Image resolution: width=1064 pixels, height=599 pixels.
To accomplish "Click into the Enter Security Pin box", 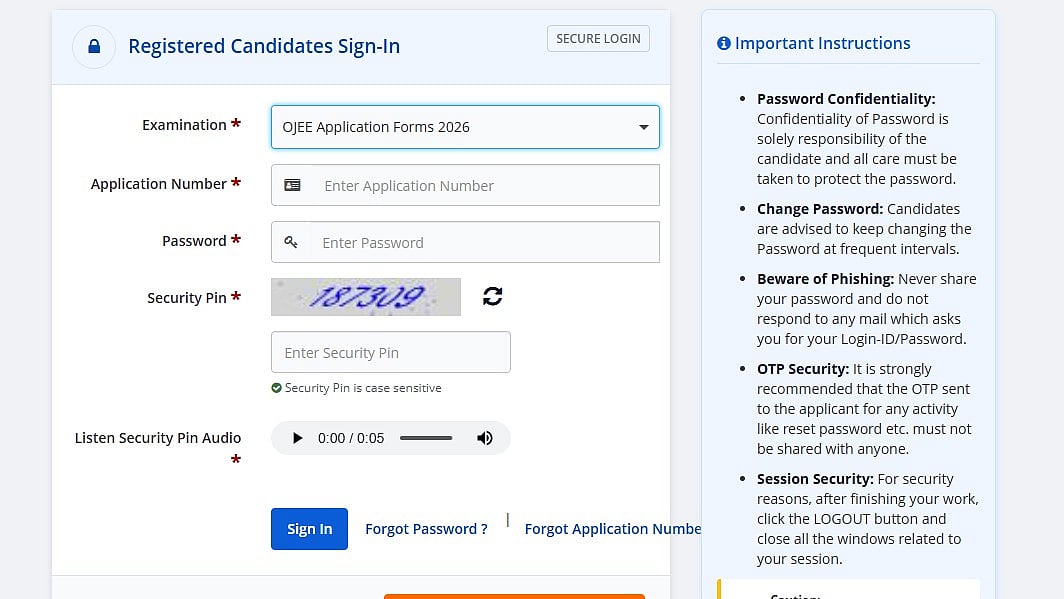I will [390, 352].
